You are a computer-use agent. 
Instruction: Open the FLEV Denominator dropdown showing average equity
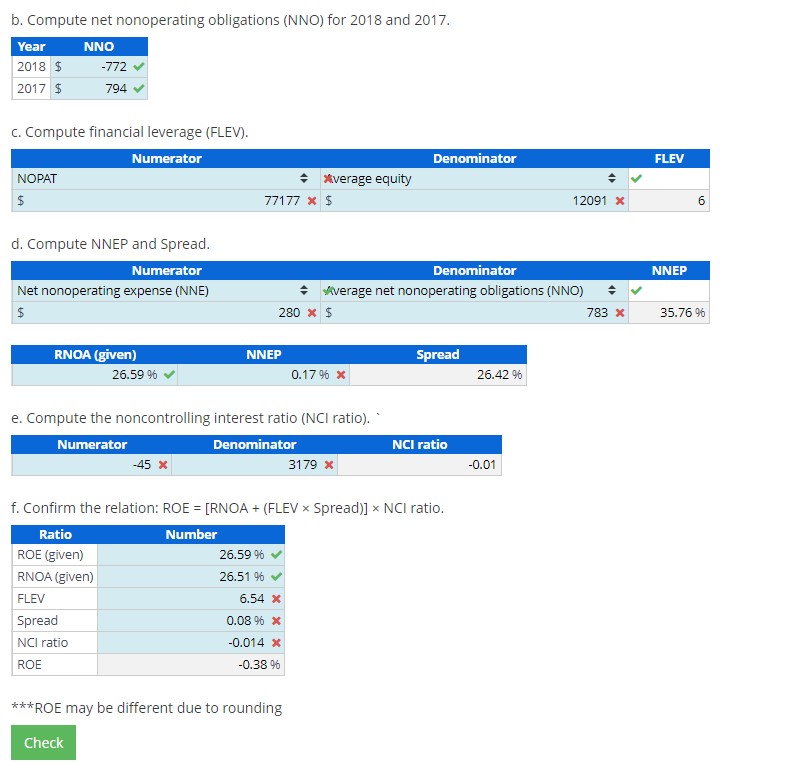(x=474, y=179)
